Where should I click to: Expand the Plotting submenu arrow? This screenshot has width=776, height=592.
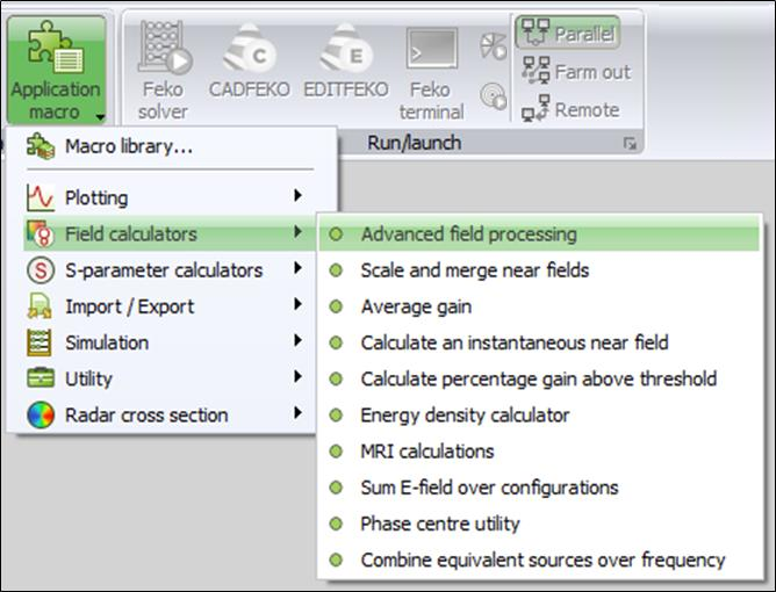point(298,197)
